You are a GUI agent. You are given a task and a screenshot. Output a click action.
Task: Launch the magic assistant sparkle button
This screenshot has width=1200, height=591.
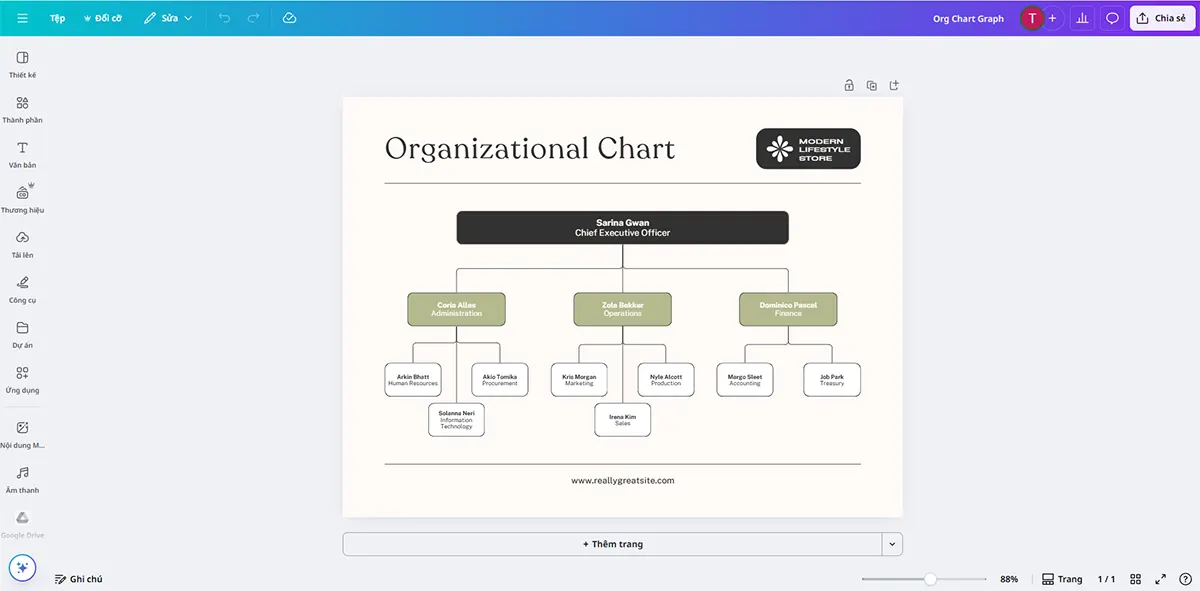(x=23, y=568)
